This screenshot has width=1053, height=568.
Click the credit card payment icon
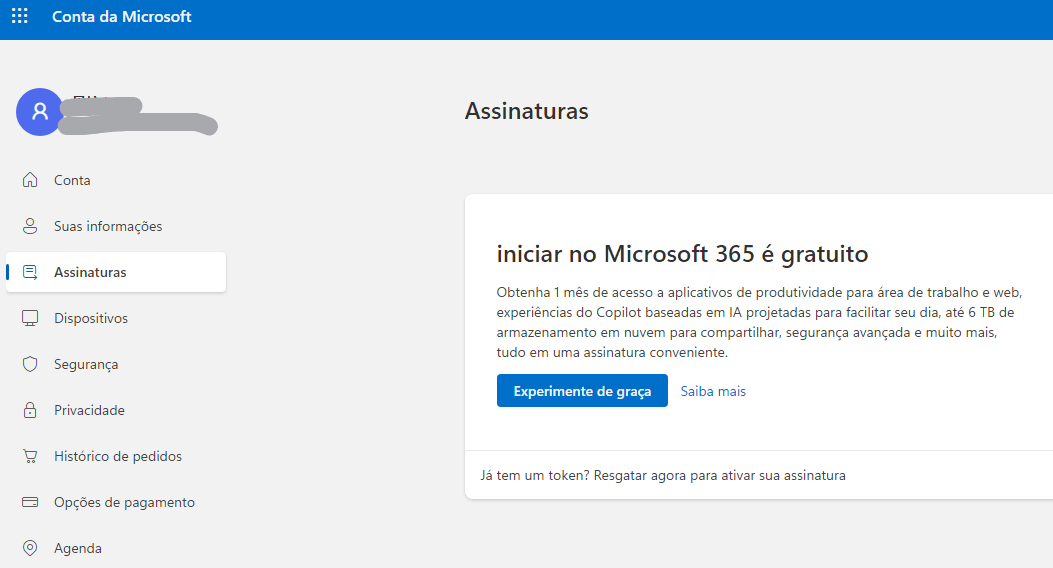(30, 502)
